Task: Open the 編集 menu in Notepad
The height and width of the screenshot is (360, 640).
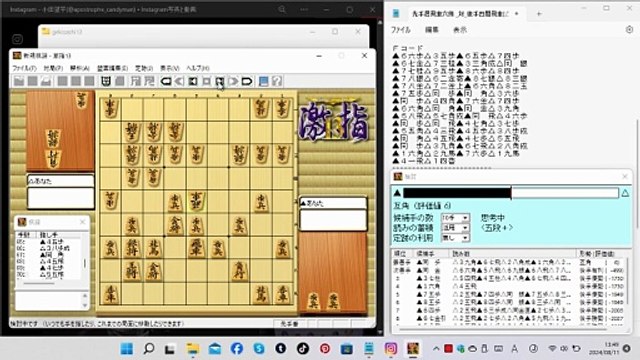Action: click(x=432, y=30)
